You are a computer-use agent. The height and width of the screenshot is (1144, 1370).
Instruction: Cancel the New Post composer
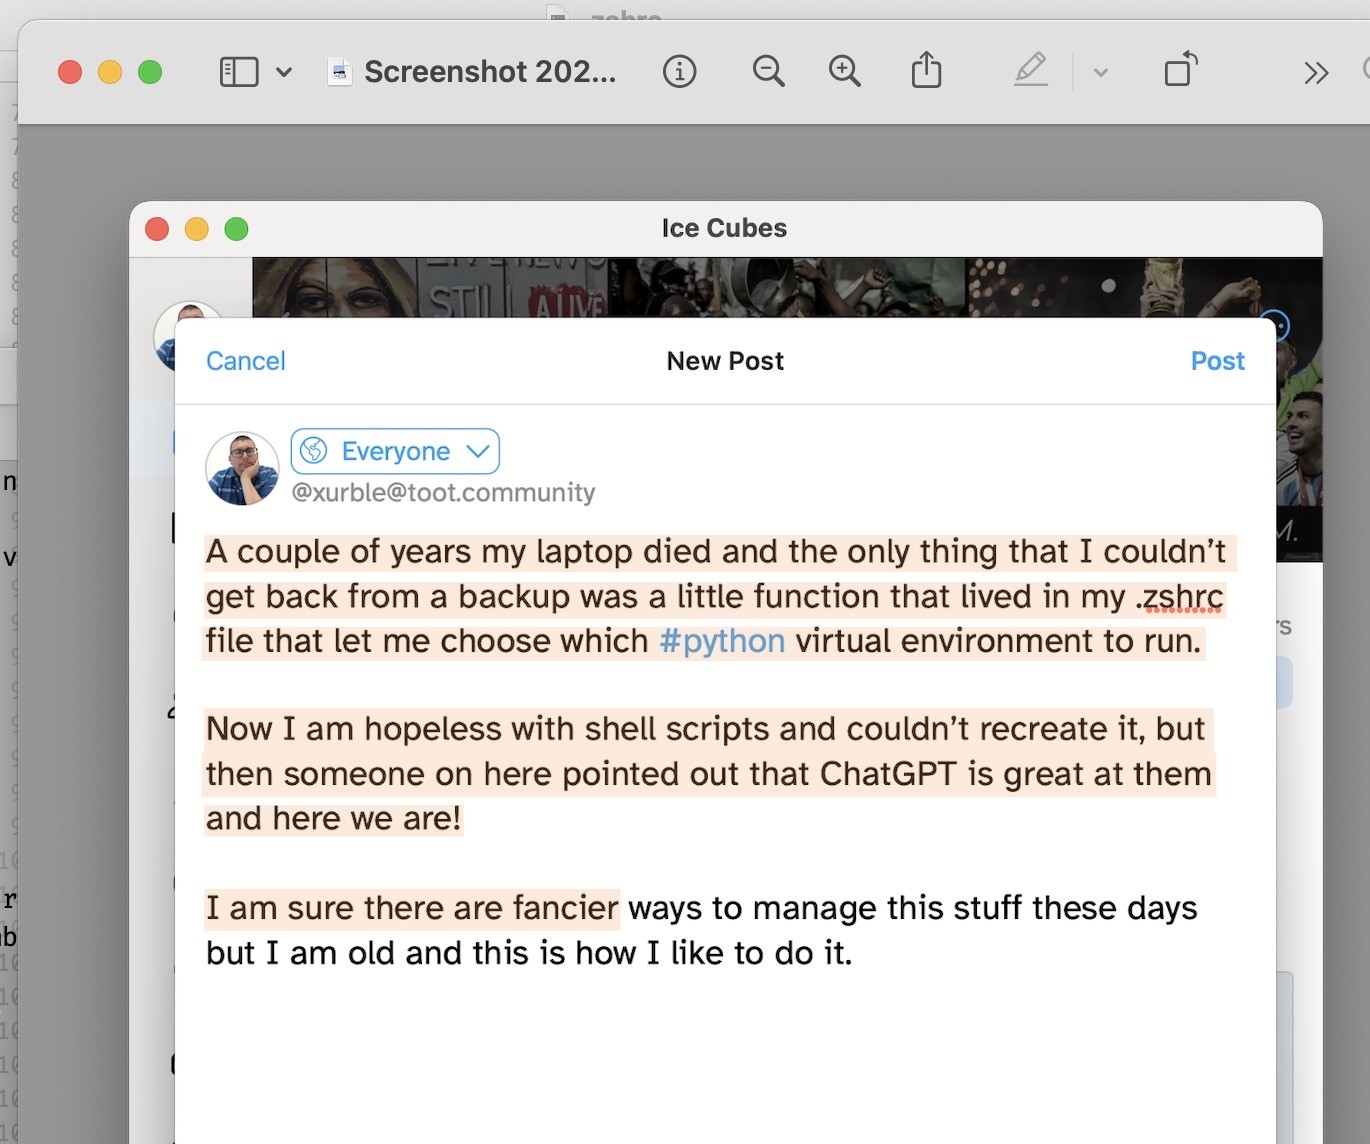tap(246, 361)
